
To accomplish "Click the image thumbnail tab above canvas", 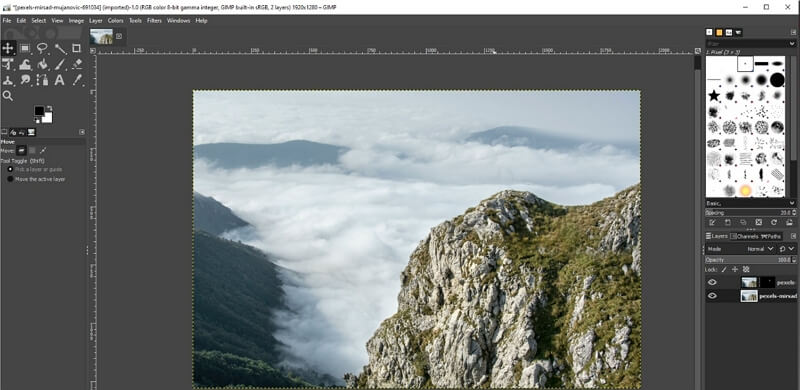I will click(101, 36).
